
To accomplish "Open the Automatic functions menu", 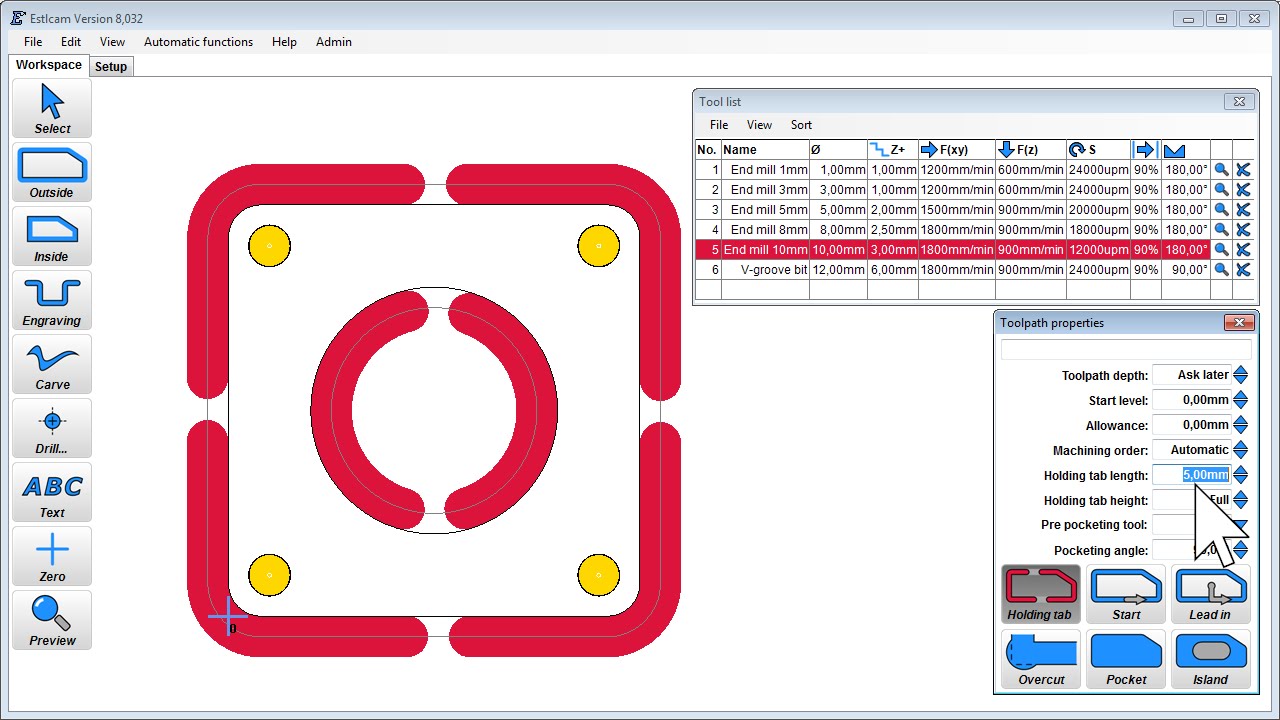I will [x=198, y=42].
